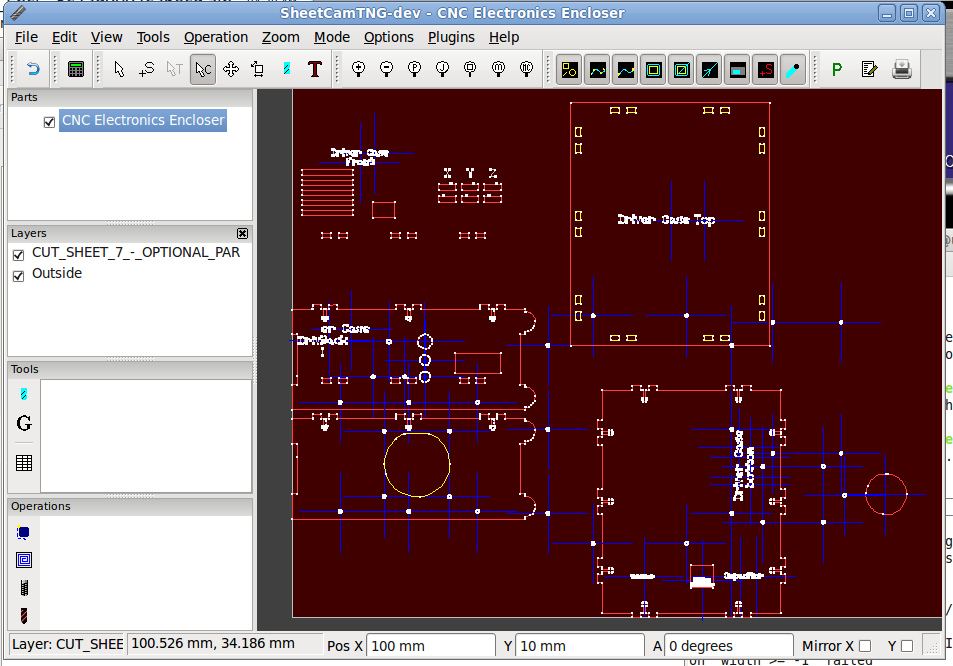Click the Pos X field showing 100 mm
The height and width of the screenshot is (666, 953).
[431, 645]
